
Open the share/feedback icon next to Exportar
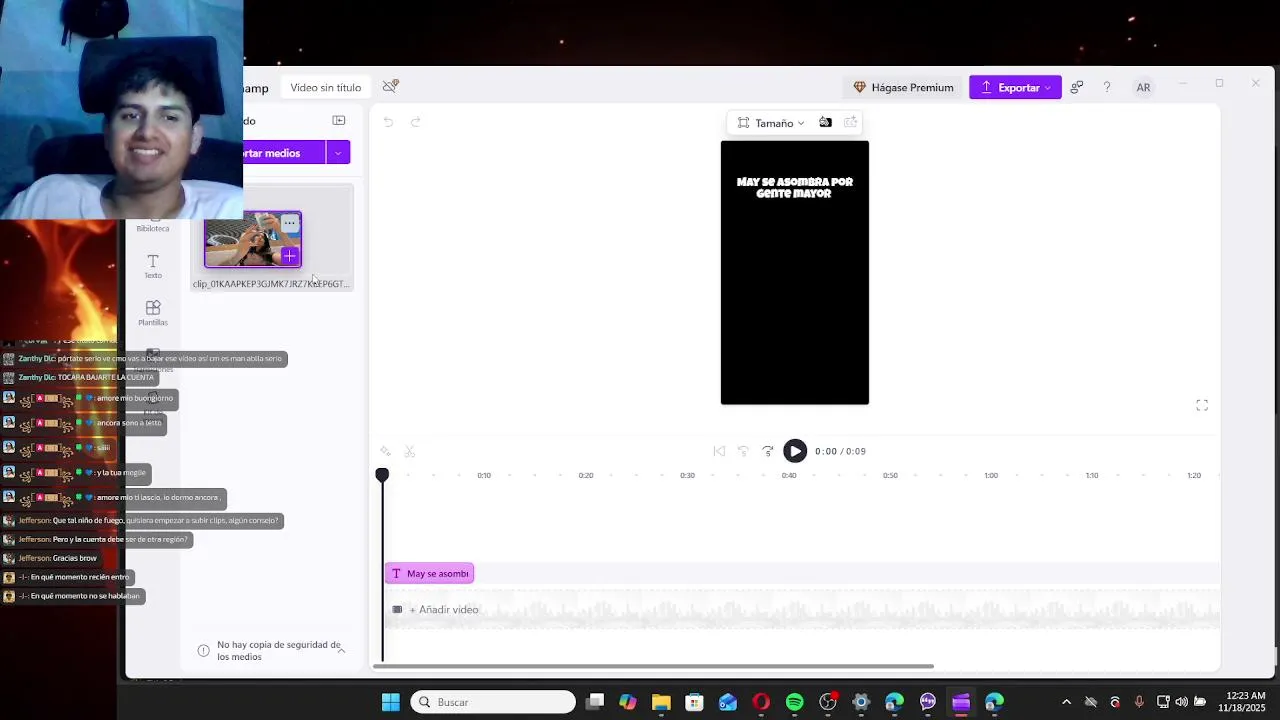tap(1076, 87)
